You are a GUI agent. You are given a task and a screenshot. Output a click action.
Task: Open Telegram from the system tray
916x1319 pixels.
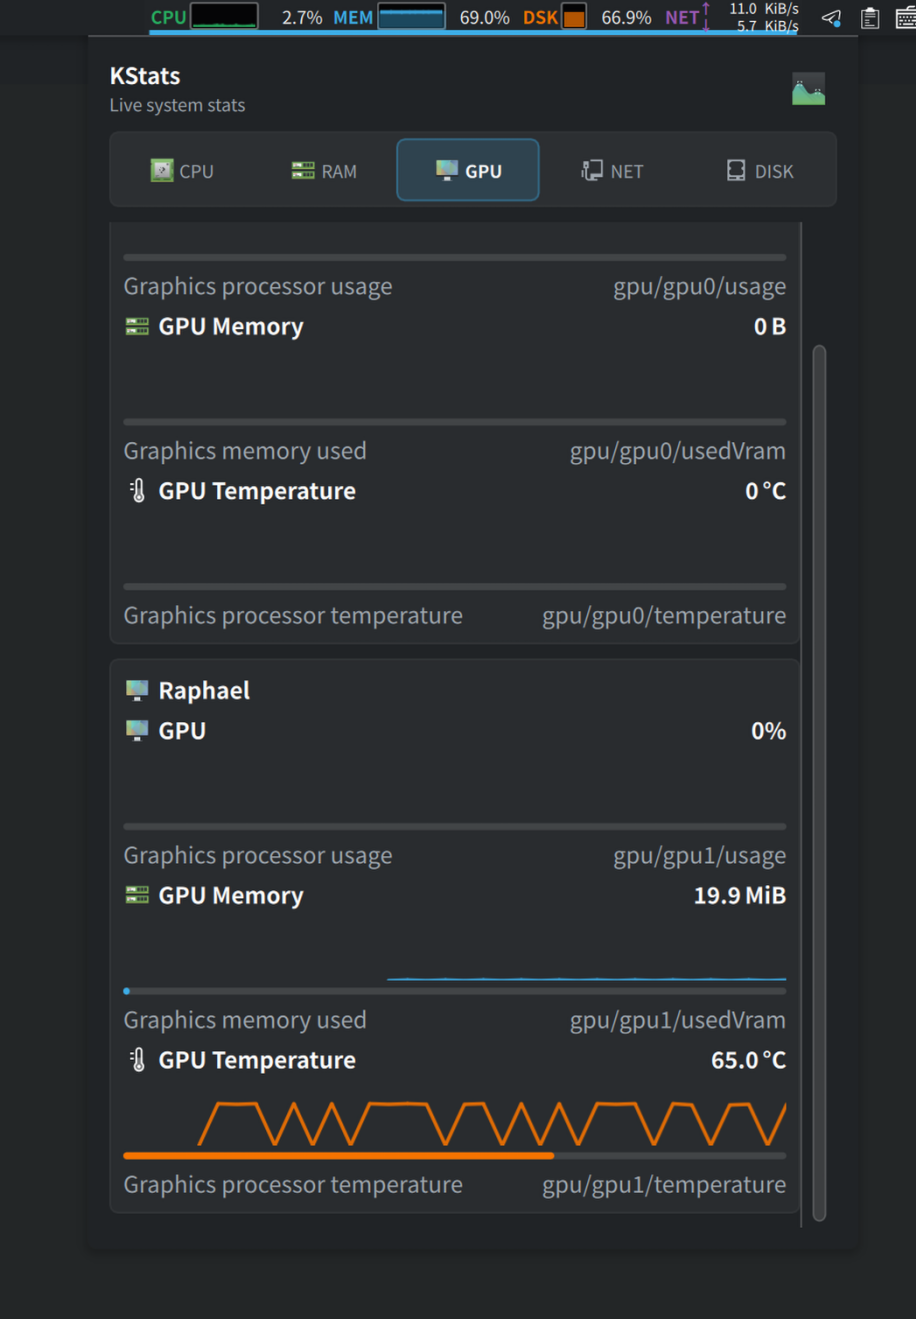coord(831,18)
